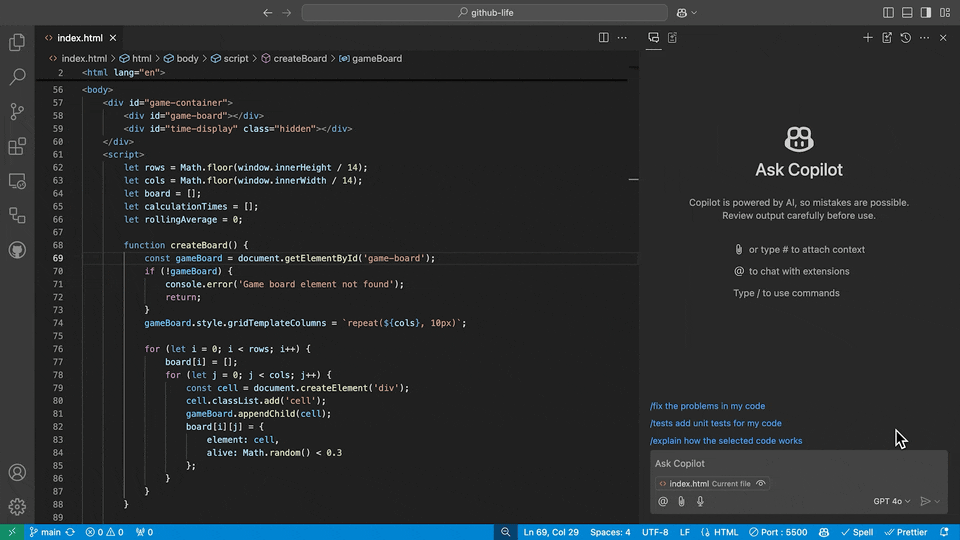The image size is (960, 540).
Task: Click the microphone voice input icon
Action: pyautogui.click(x=700, y=501)
